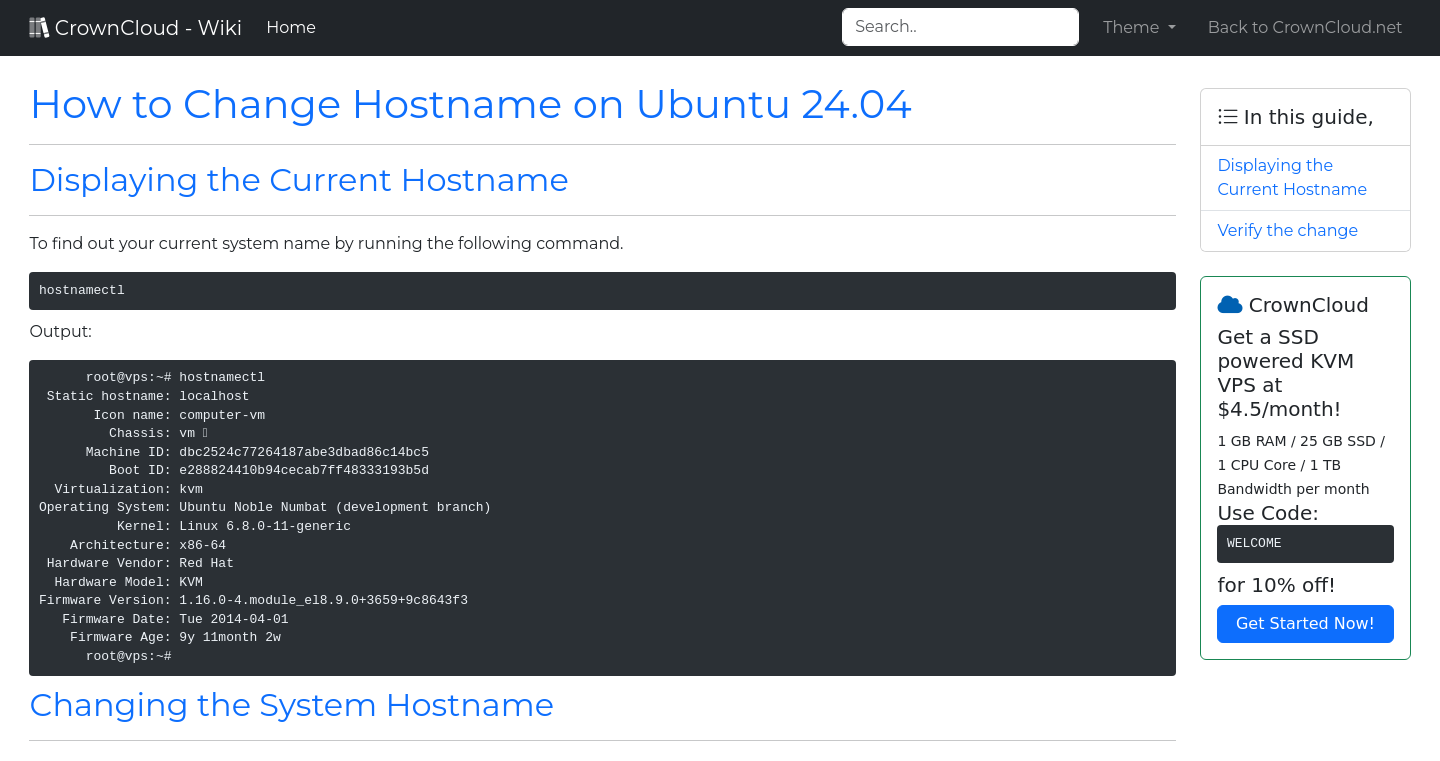1440x761 pixels.
Task: Open 'Displaying the Current Hostname' from the guide
Action: pyautogui.click(x=1291, y=177)
